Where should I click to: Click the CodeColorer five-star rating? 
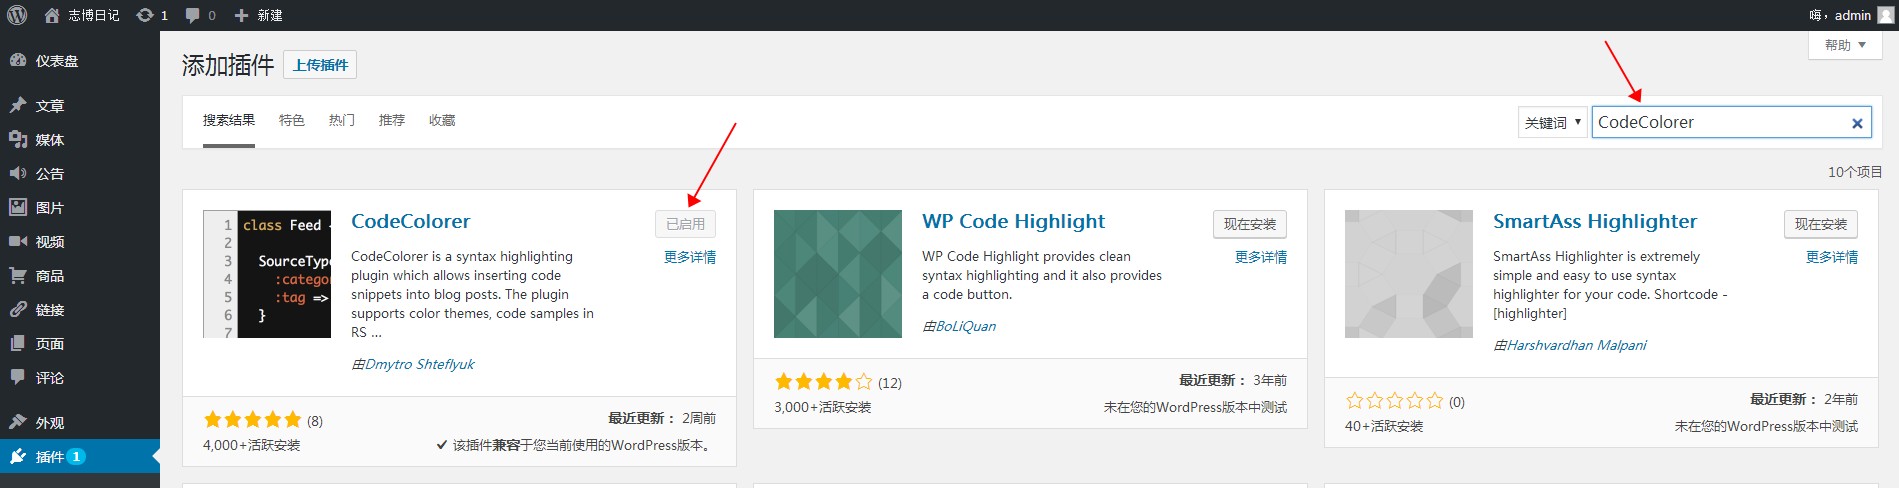pos(252,420)
